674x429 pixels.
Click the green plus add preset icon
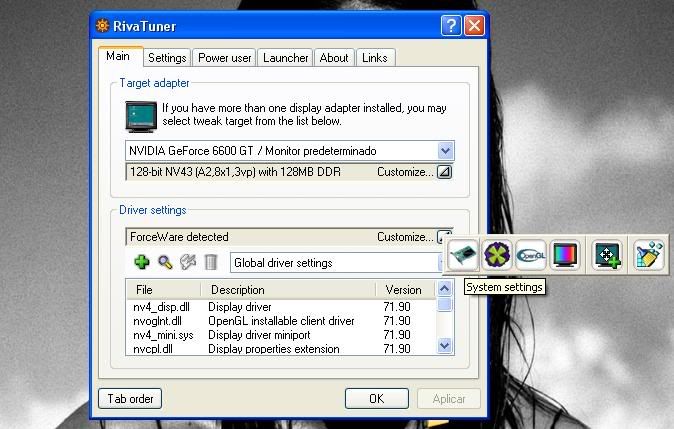click(142, 262)
